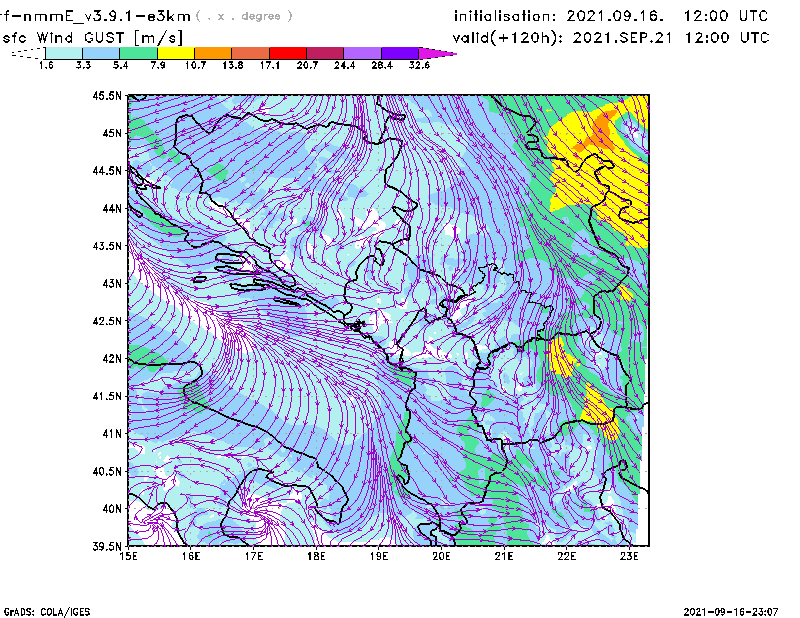The image size is (800, 618).
Task: Click the legend value 5.4
Action: click(120, 65)
